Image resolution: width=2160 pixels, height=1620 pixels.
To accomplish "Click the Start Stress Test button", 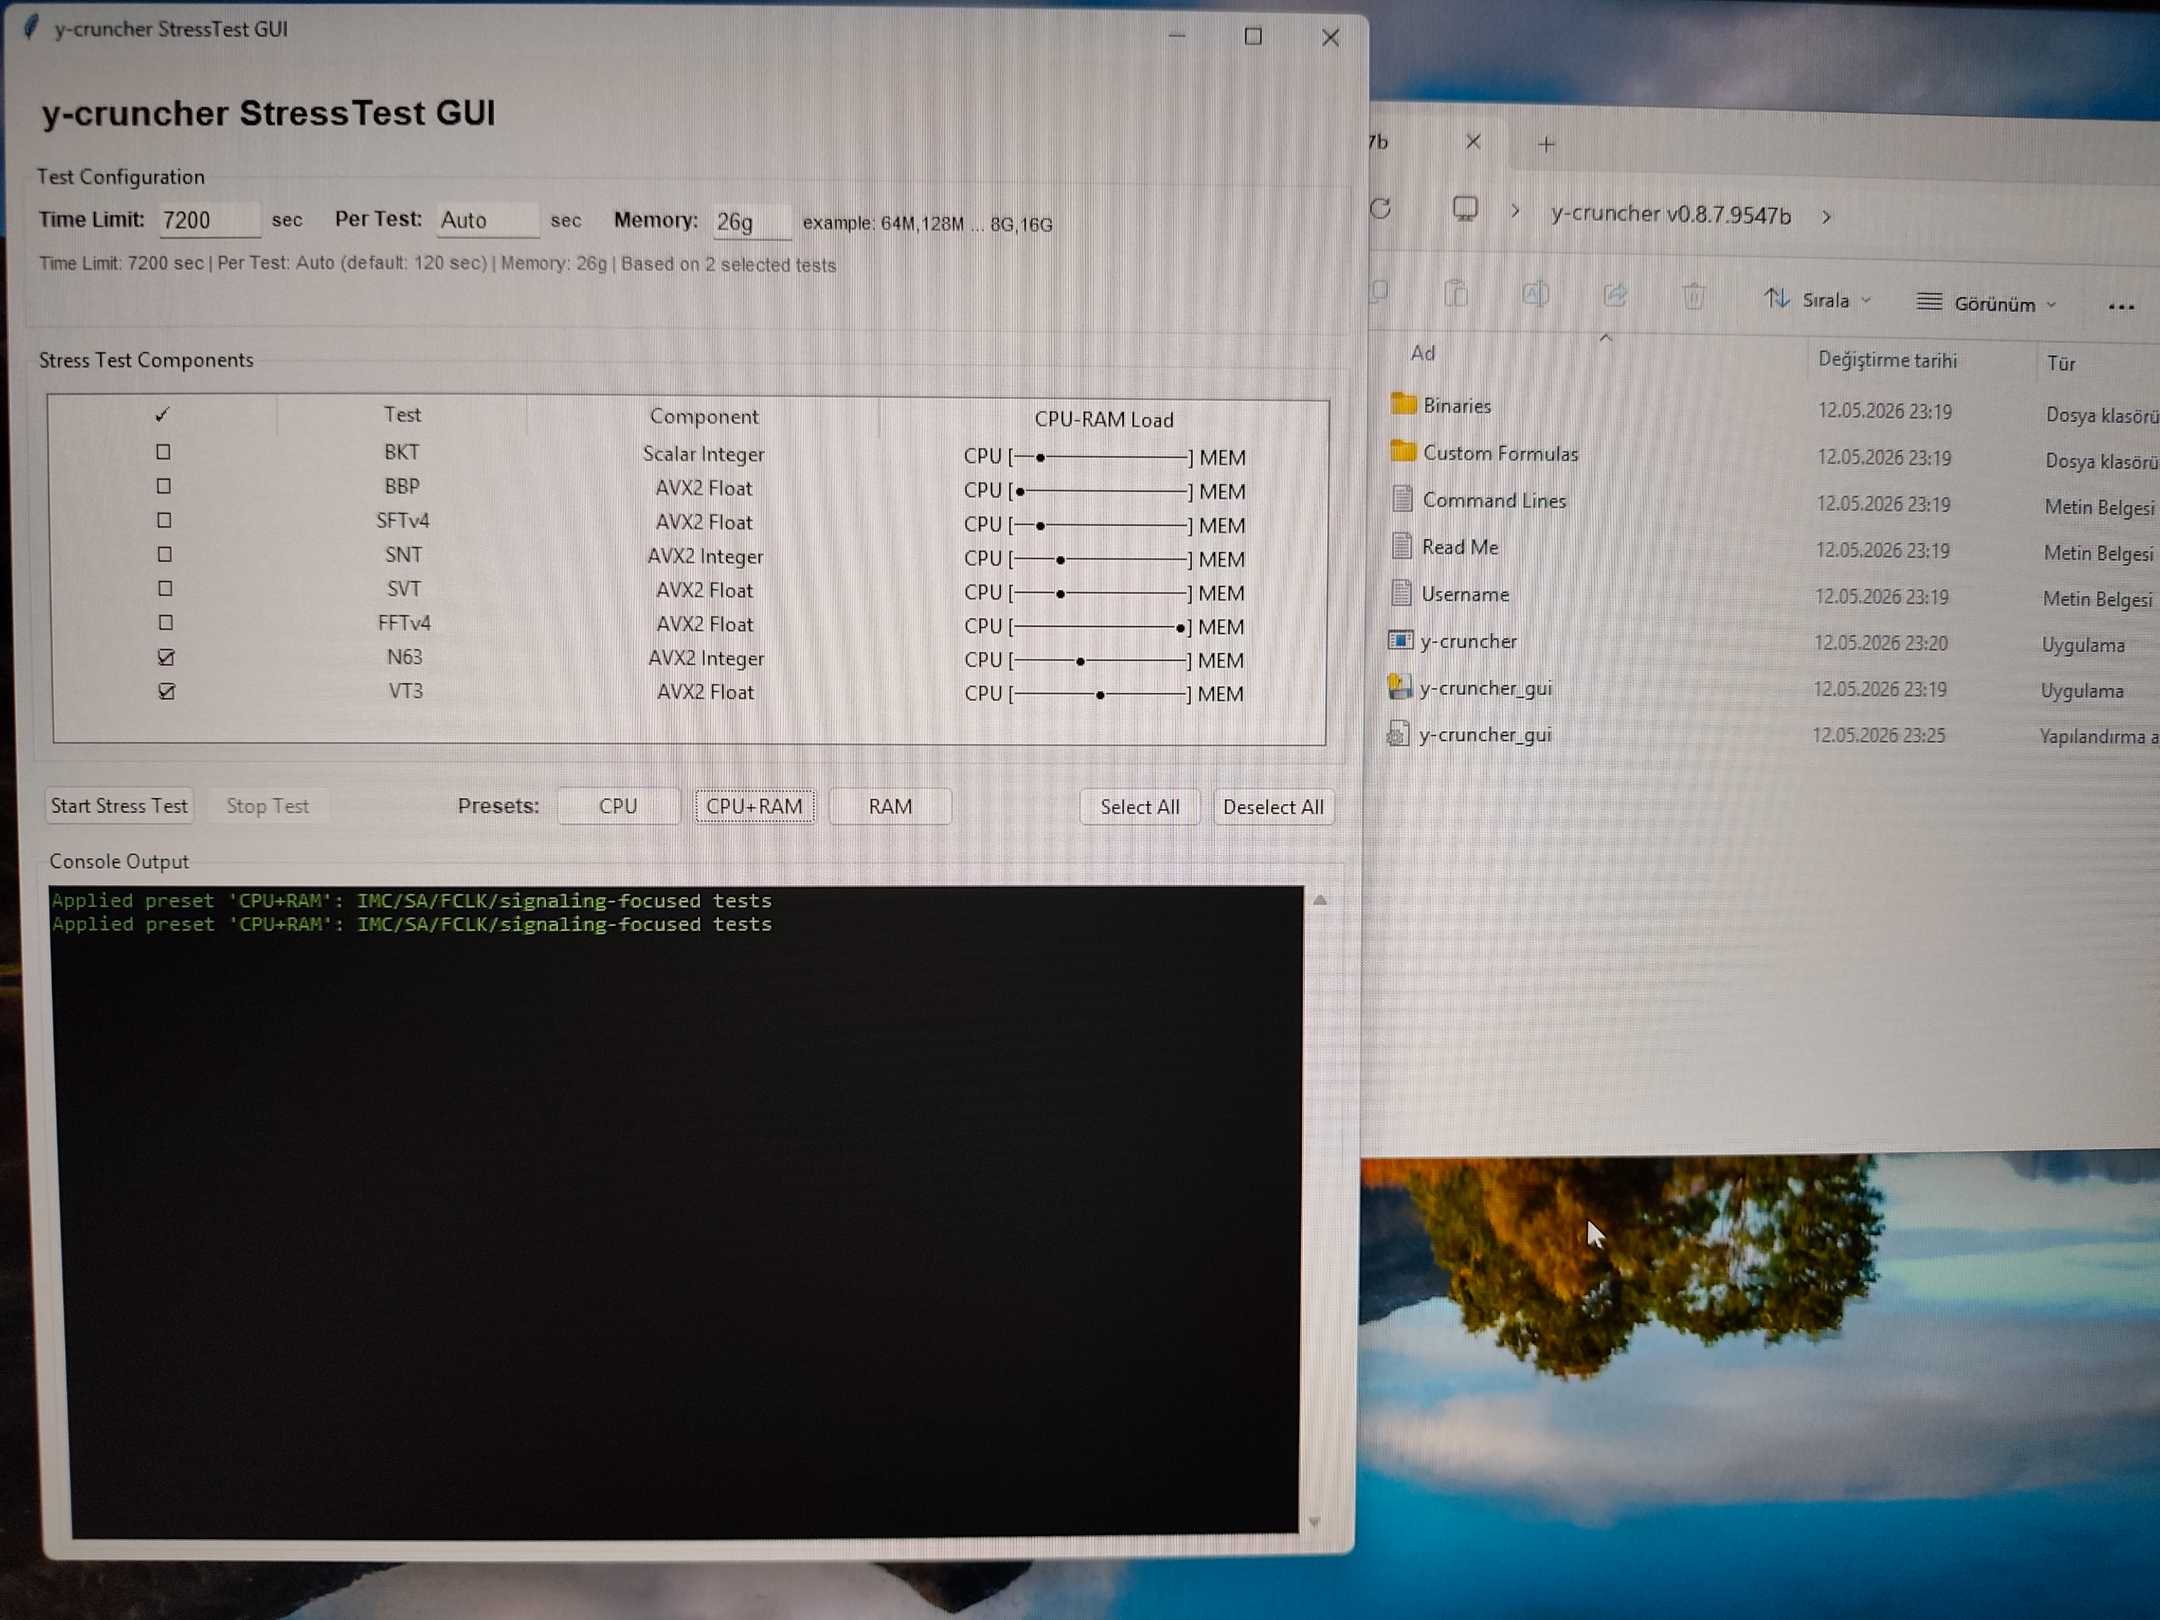I will (x=119, y=806).
